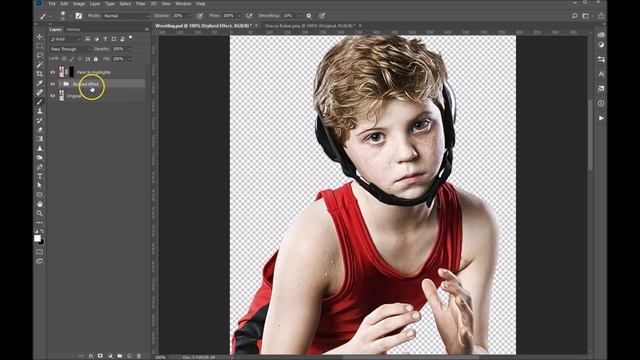Select the Pen tool

40,167
